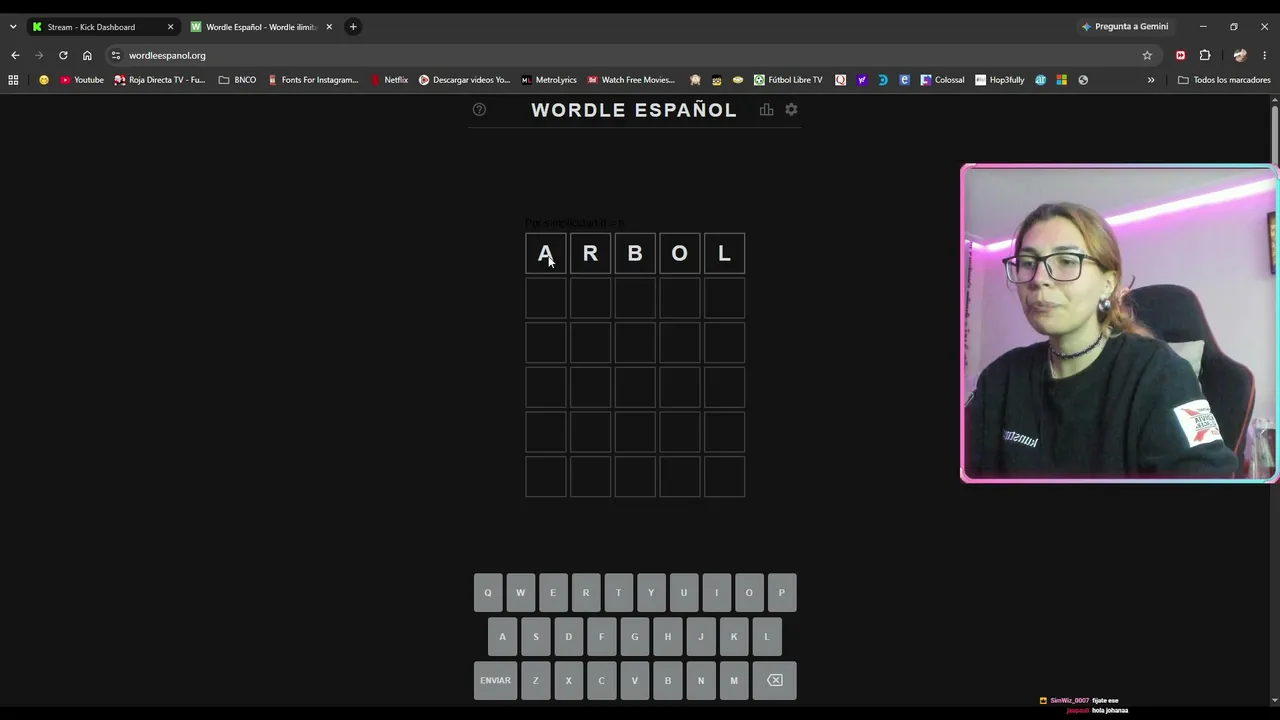
Task: Open the BNCO bookmarks folder
Action: 238,80
